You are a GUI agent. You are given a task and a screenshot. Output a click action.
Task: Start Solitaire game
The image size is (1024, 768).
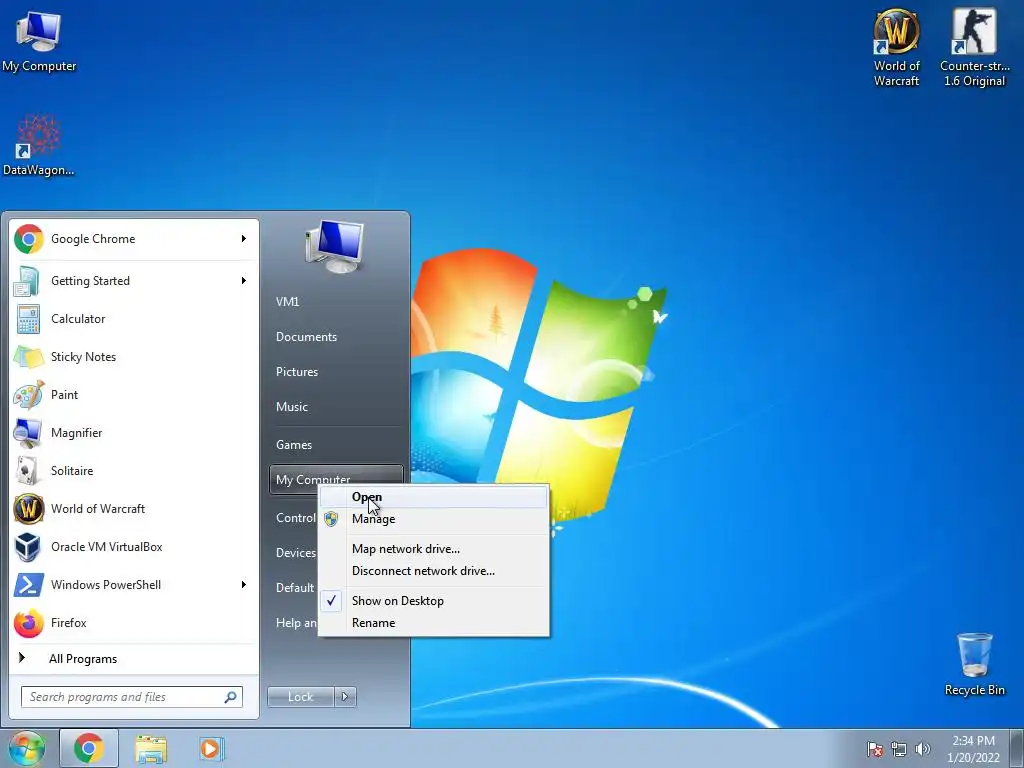pos(134,470)
